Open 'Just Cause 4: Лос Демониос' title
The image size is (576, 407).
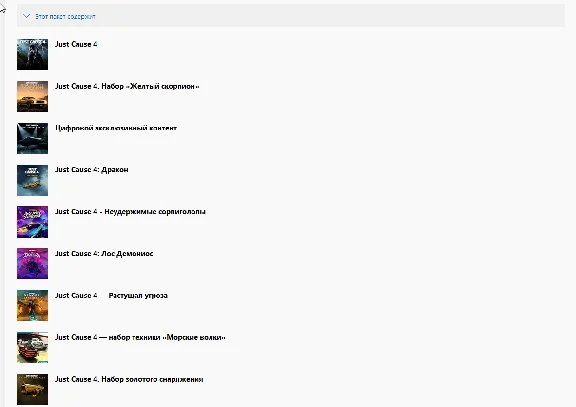104,253
